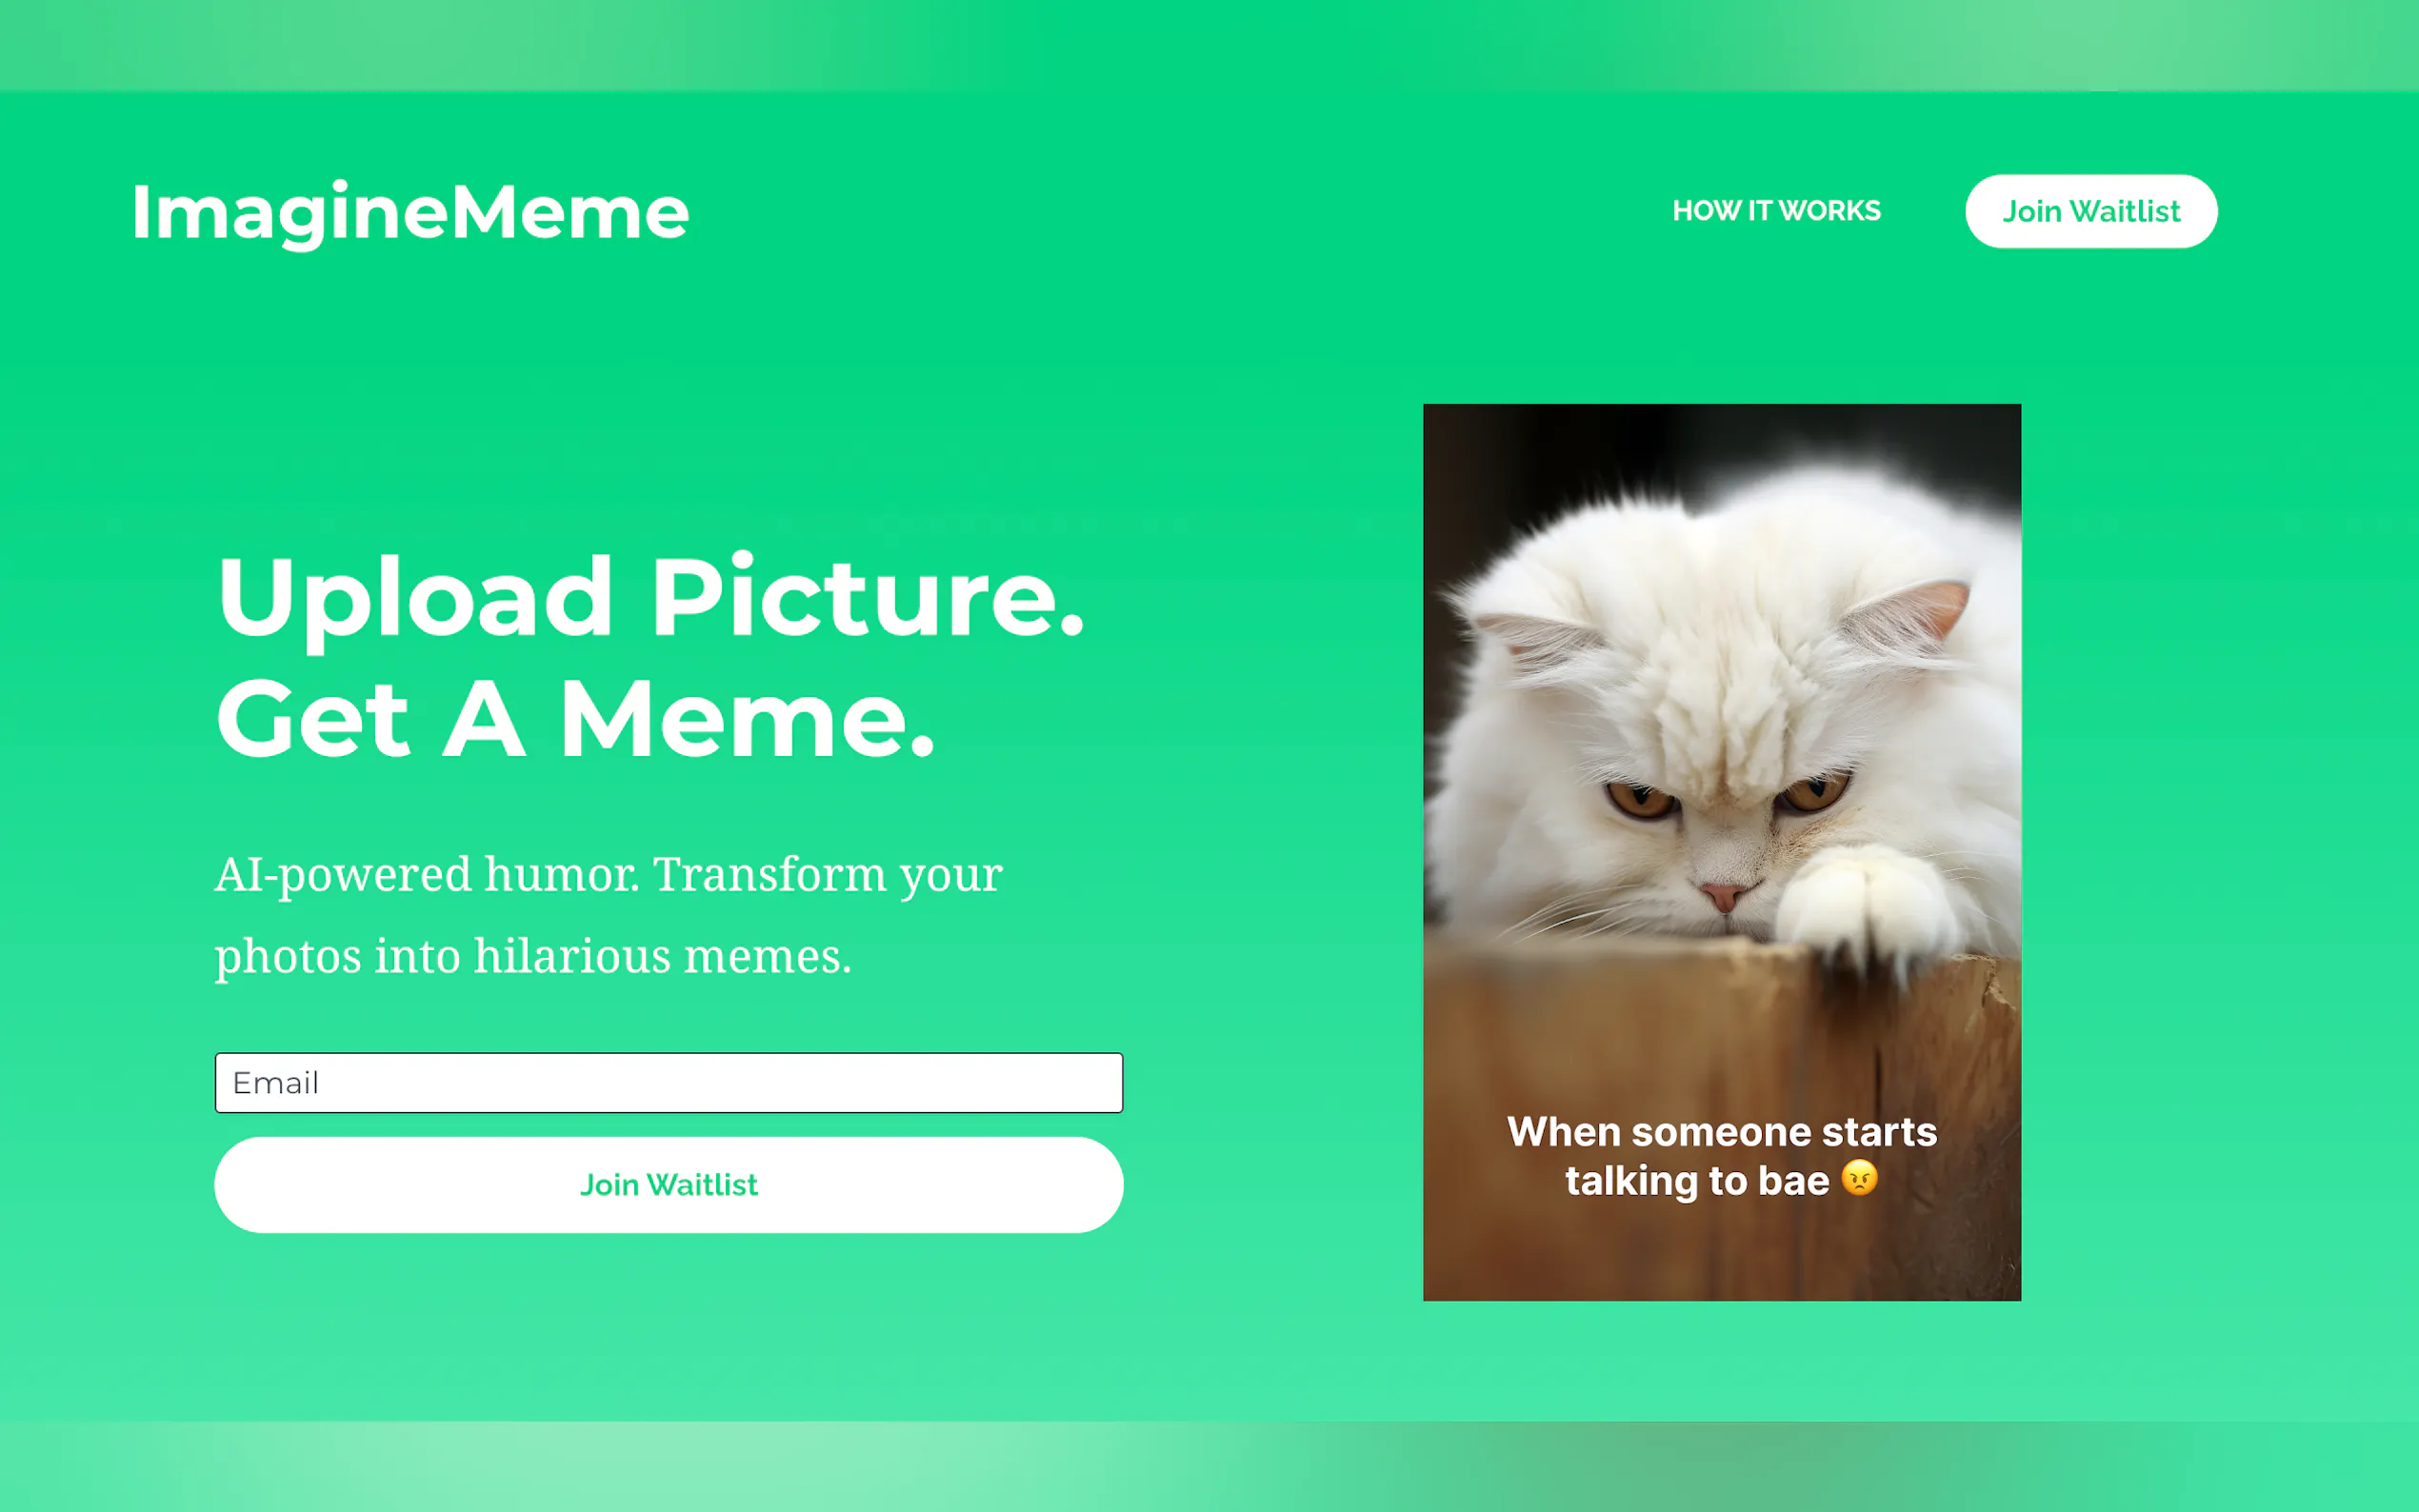
Task: Click the header Join Waitlist button
Action: (x=2090, y=211)
